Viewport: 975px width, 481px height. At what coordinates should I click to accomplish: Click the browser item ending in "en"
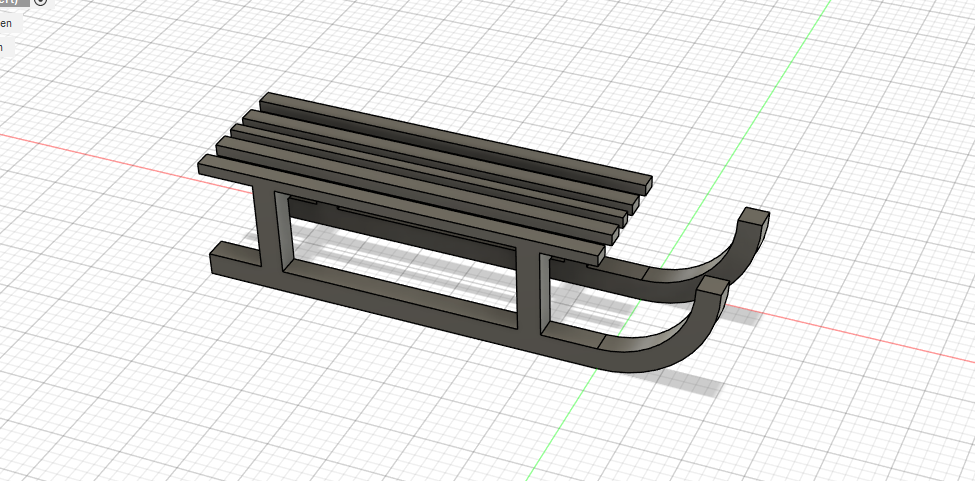click(10, 25)
